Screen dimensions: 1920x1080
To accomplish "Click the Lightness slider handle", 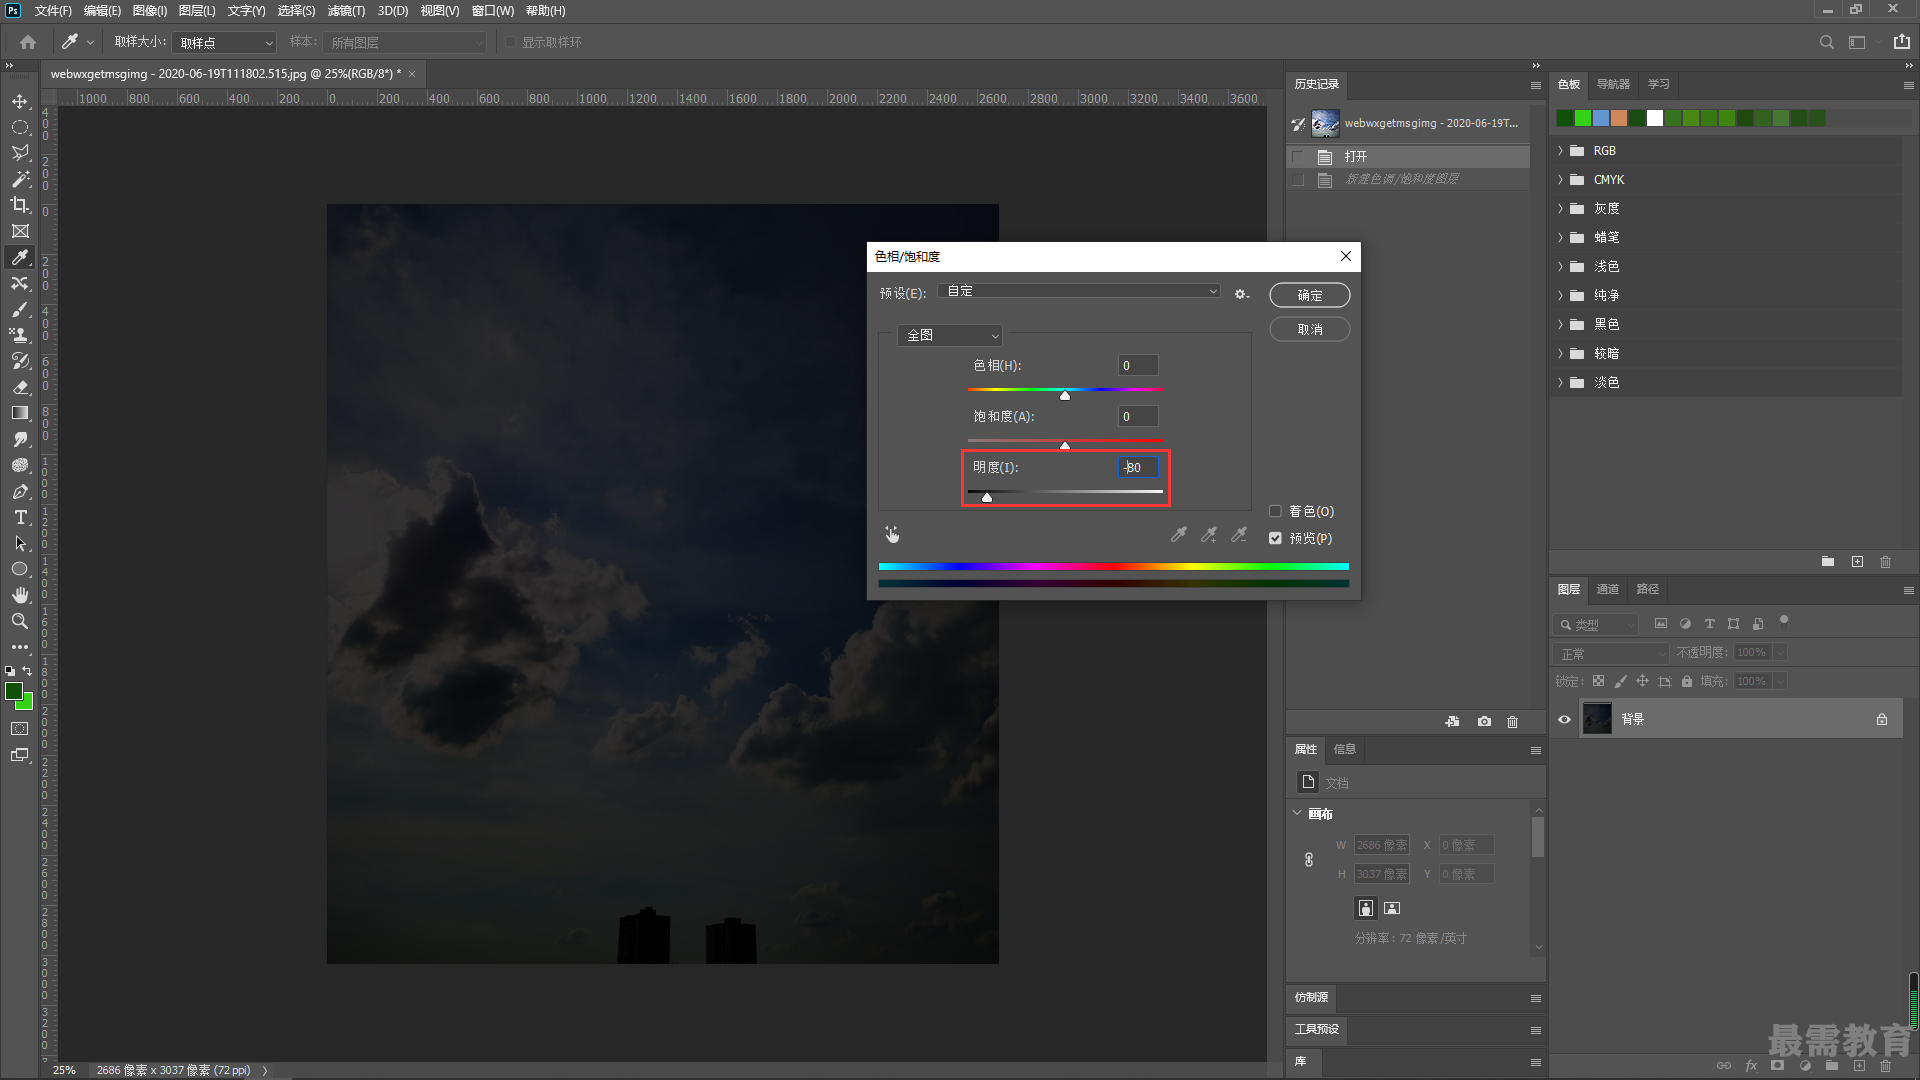I will 987,497.
